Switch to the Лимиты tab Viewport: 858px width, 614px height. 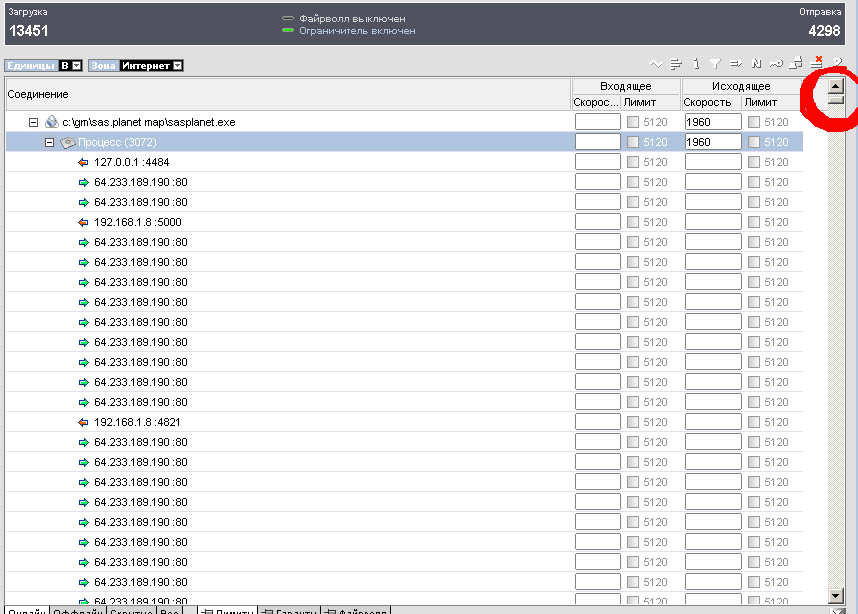(226, 610)
